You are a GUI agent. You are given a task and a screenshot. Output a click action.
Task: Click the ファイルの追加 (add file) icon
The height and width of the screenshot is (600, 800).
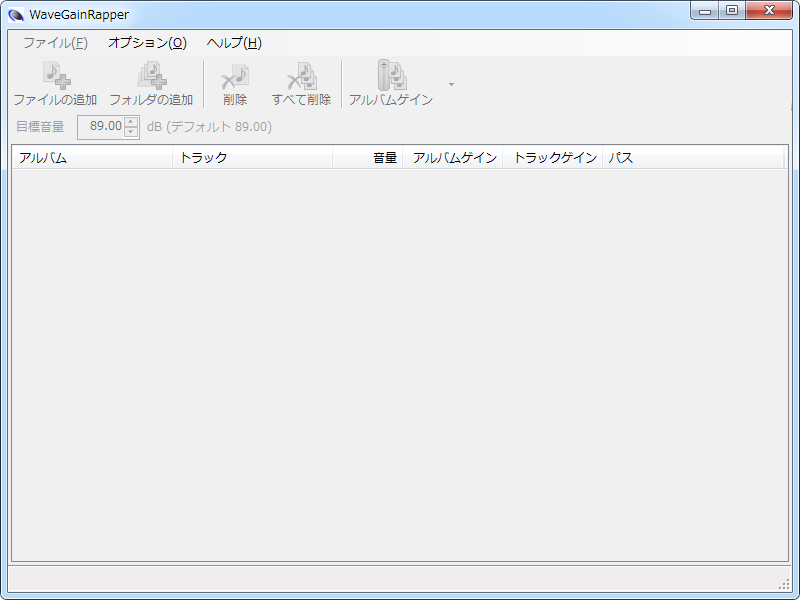(x=55, y=77)
